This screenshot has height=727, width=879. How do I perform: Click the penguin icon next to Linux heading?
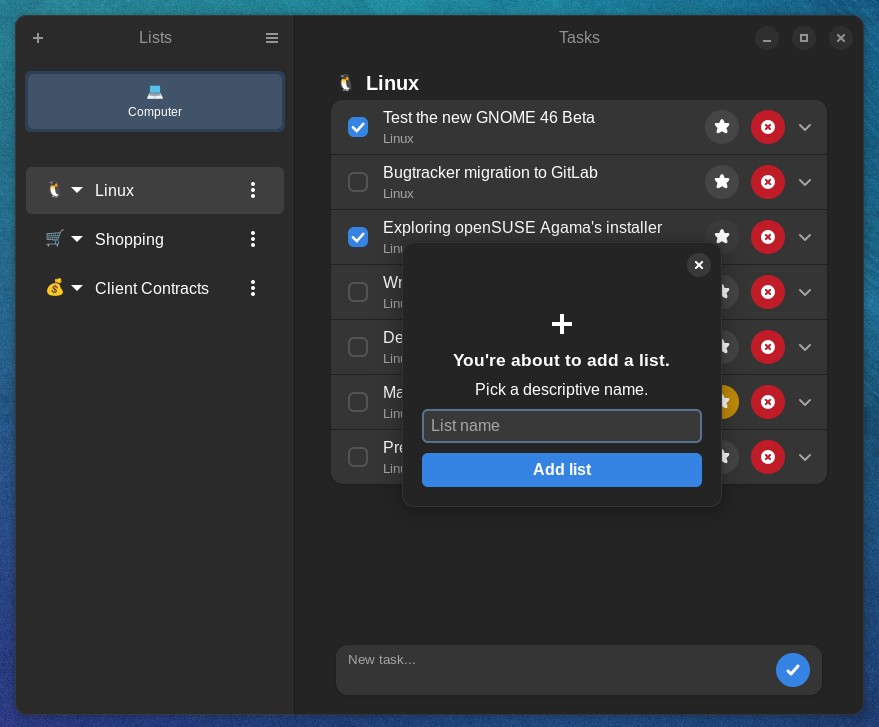(x=346, y=83)
